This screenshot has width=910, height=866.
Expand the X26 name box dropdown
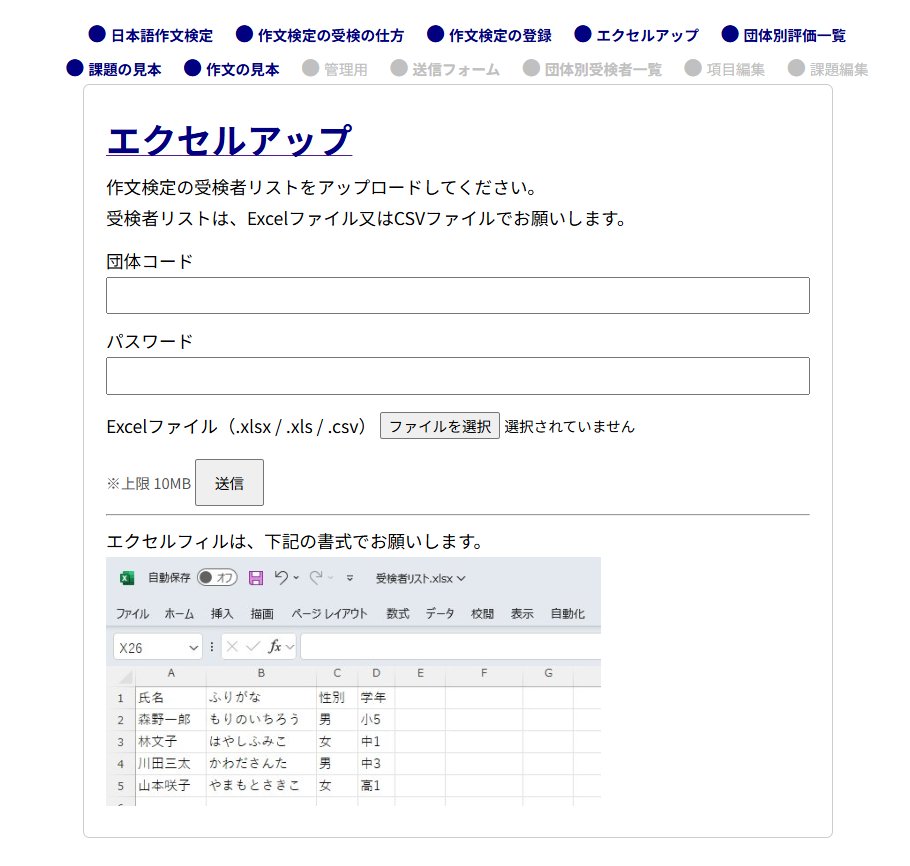tap(193, 648)
